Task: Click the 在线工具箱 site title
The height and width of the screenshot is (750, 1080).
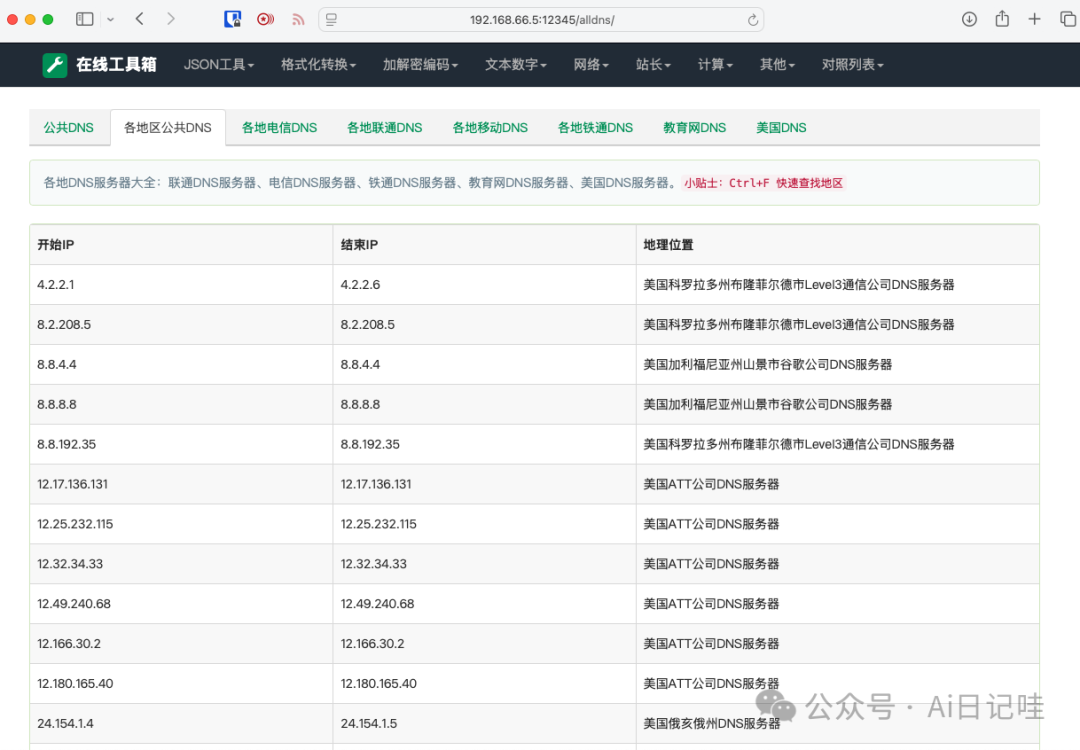Action: point(116,65)
